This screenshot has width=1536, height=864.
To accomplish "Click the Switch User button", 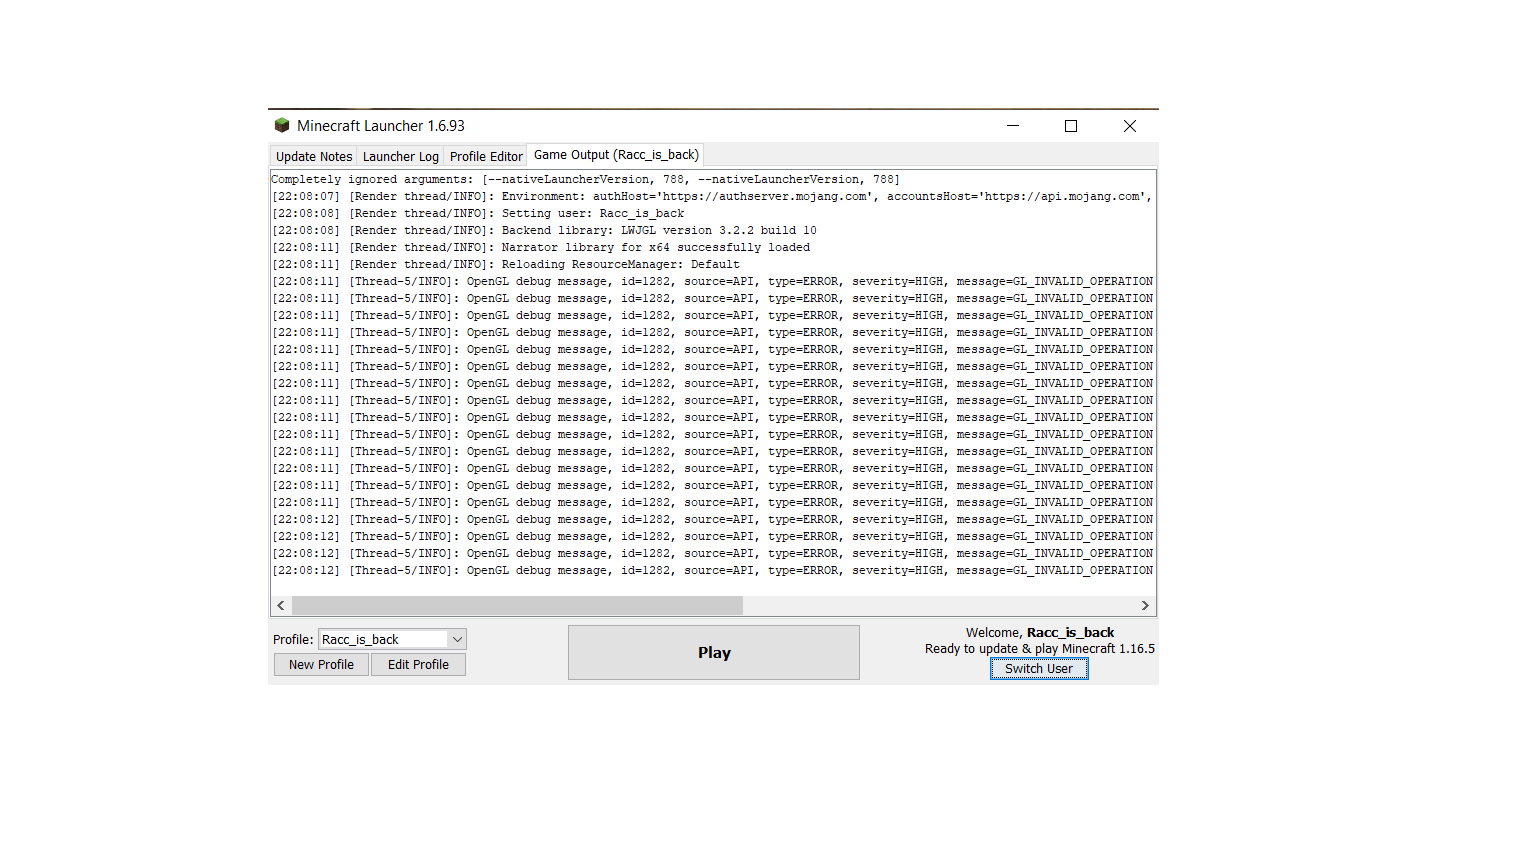I will [x=1039, y=669].
